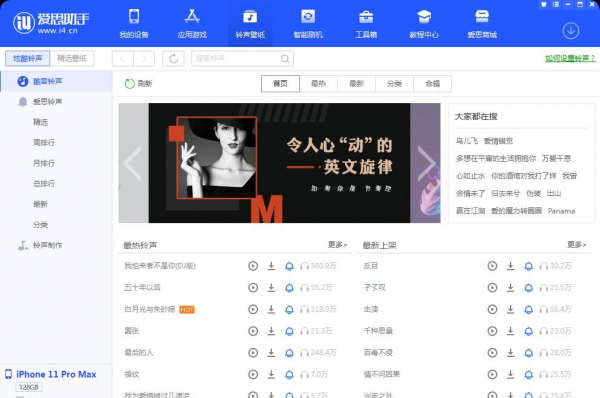The image size is (600, 398).
Task: Select the 分类 category tab in content area
Action: [x=395, y=83]
